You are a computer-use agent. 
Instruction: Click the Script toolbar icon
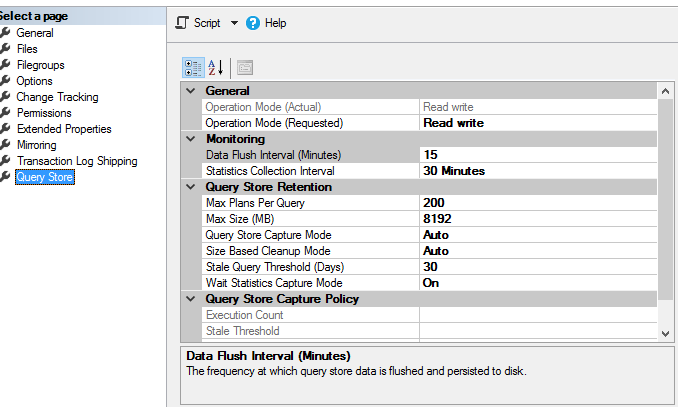(x=182, y=22)
